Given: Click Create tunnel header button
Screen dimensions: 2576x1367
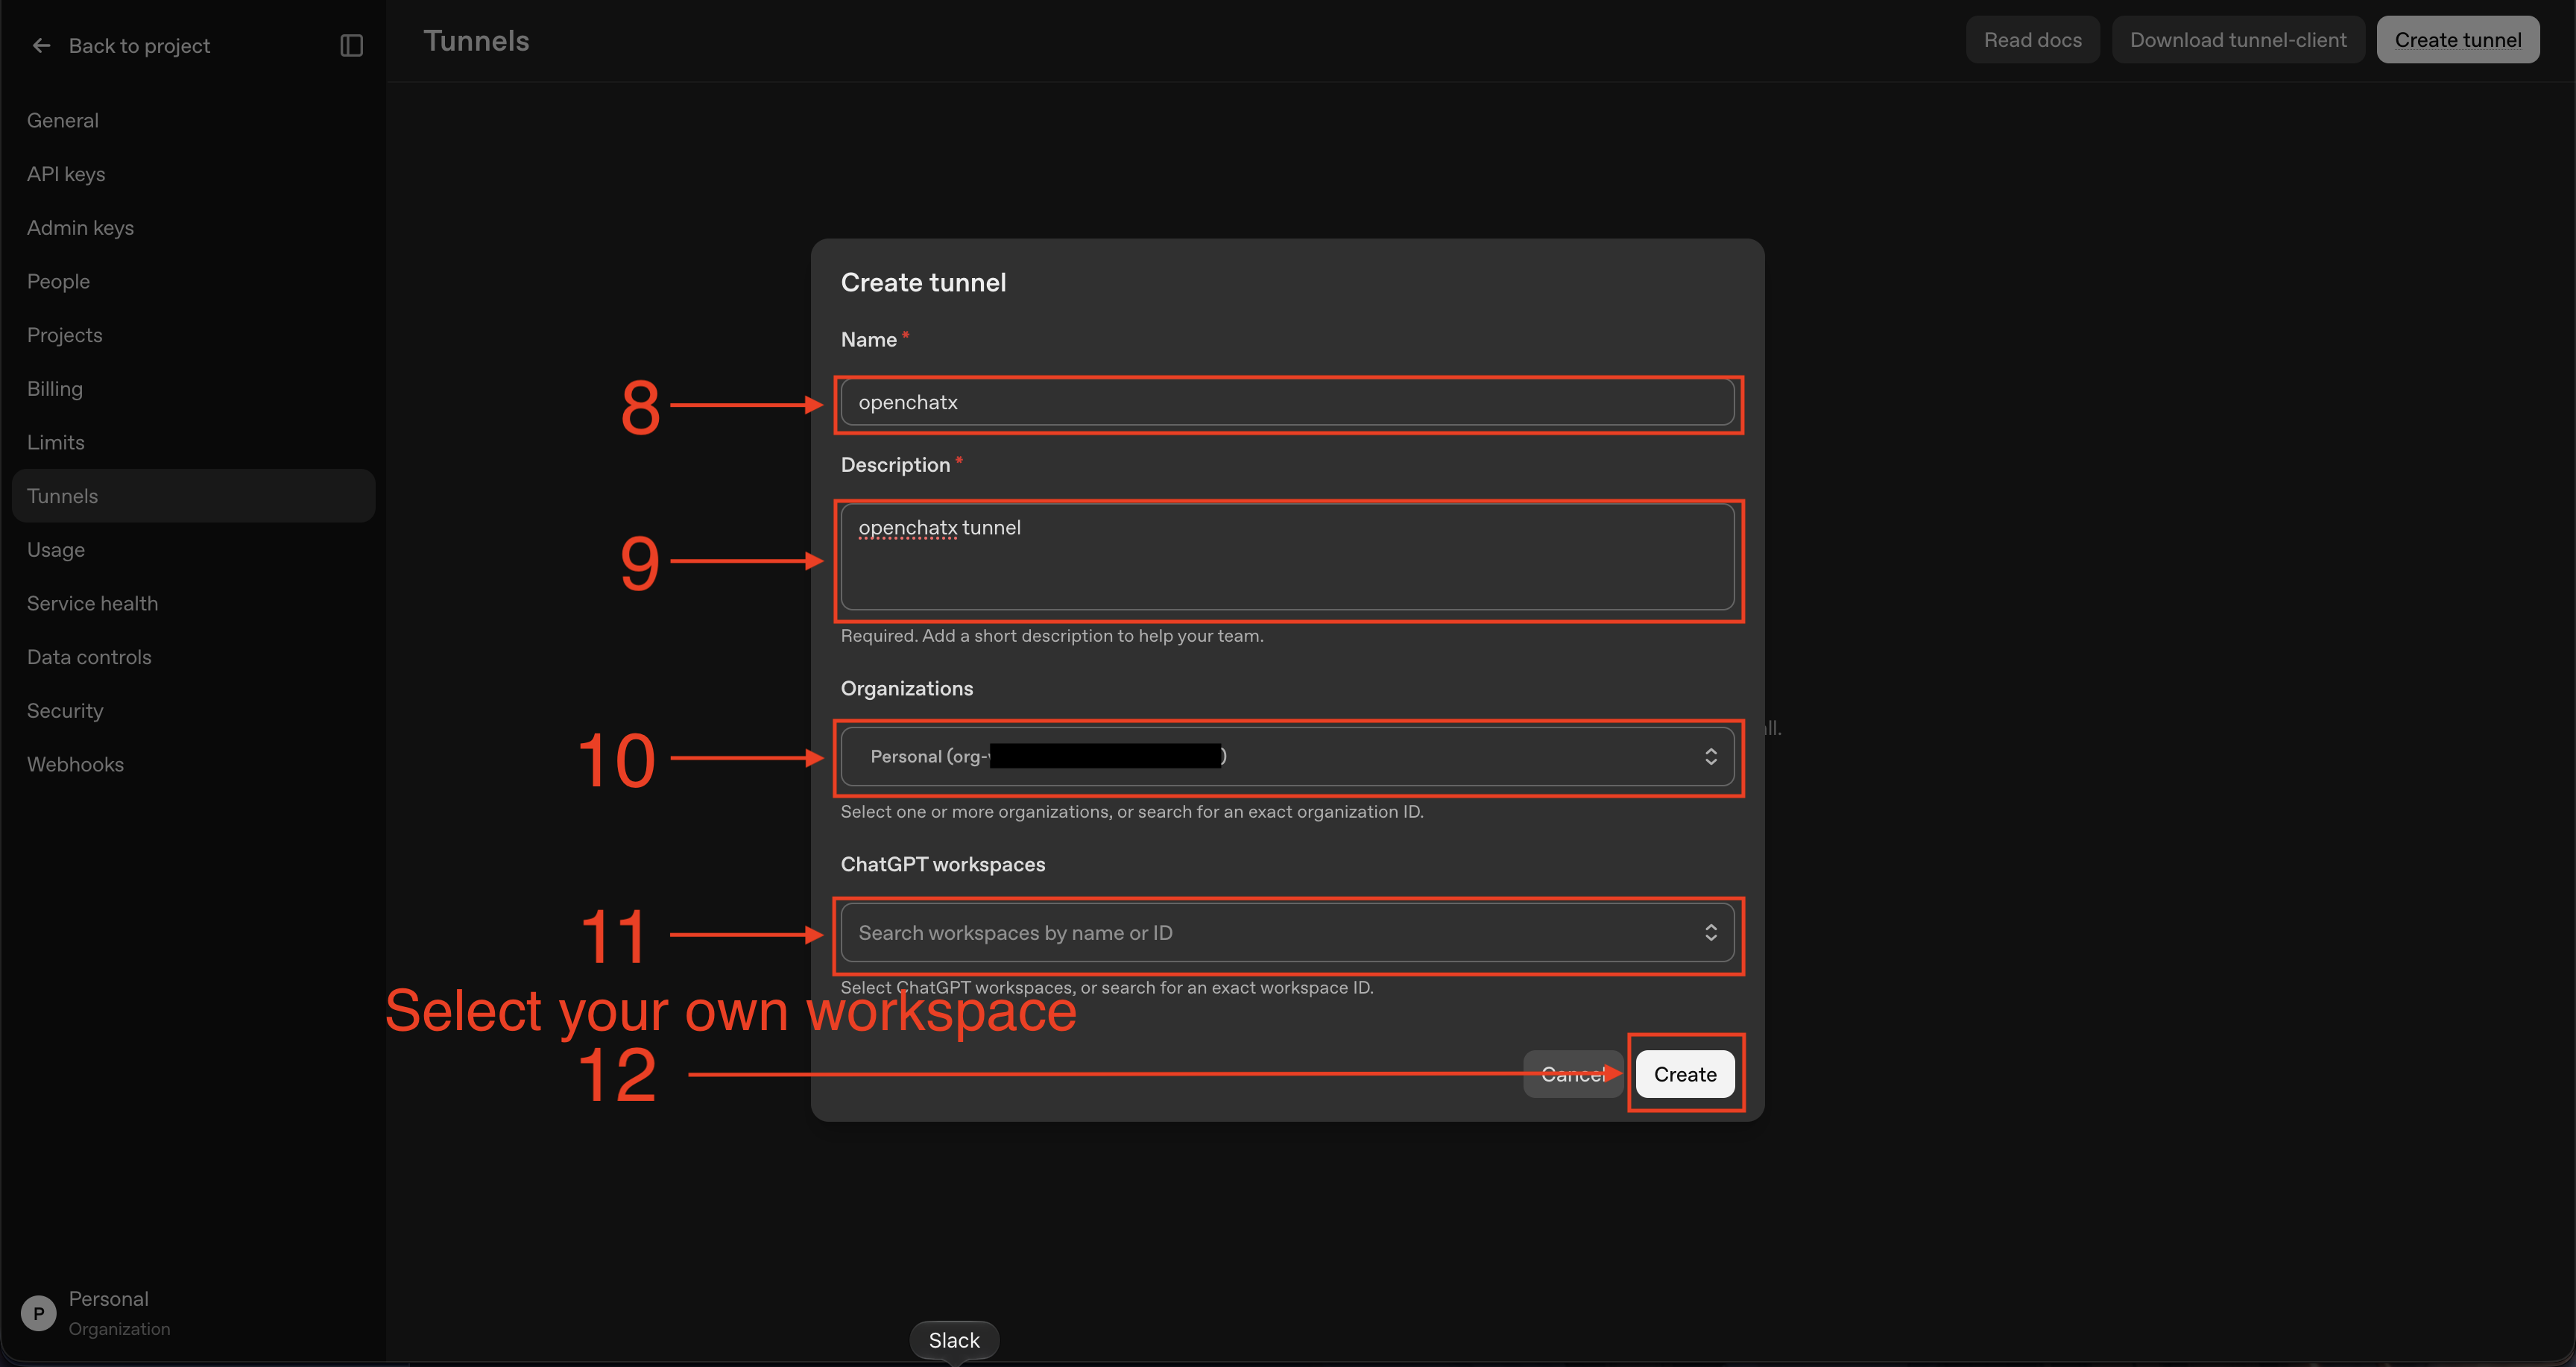Looking at the screenshot, I should click(2457, 40).
